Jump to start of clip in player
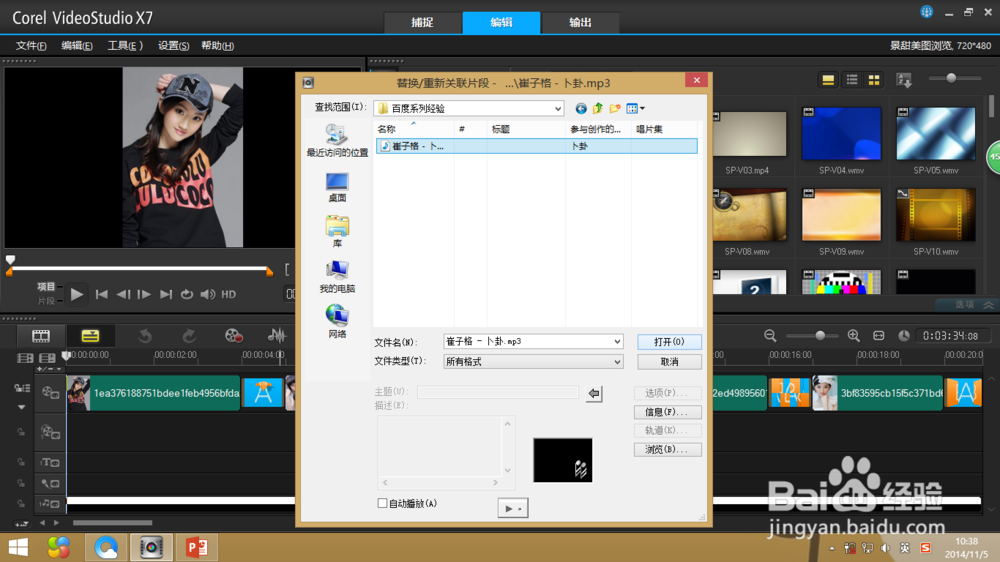 pyautogui.click(x=101, y=294)
